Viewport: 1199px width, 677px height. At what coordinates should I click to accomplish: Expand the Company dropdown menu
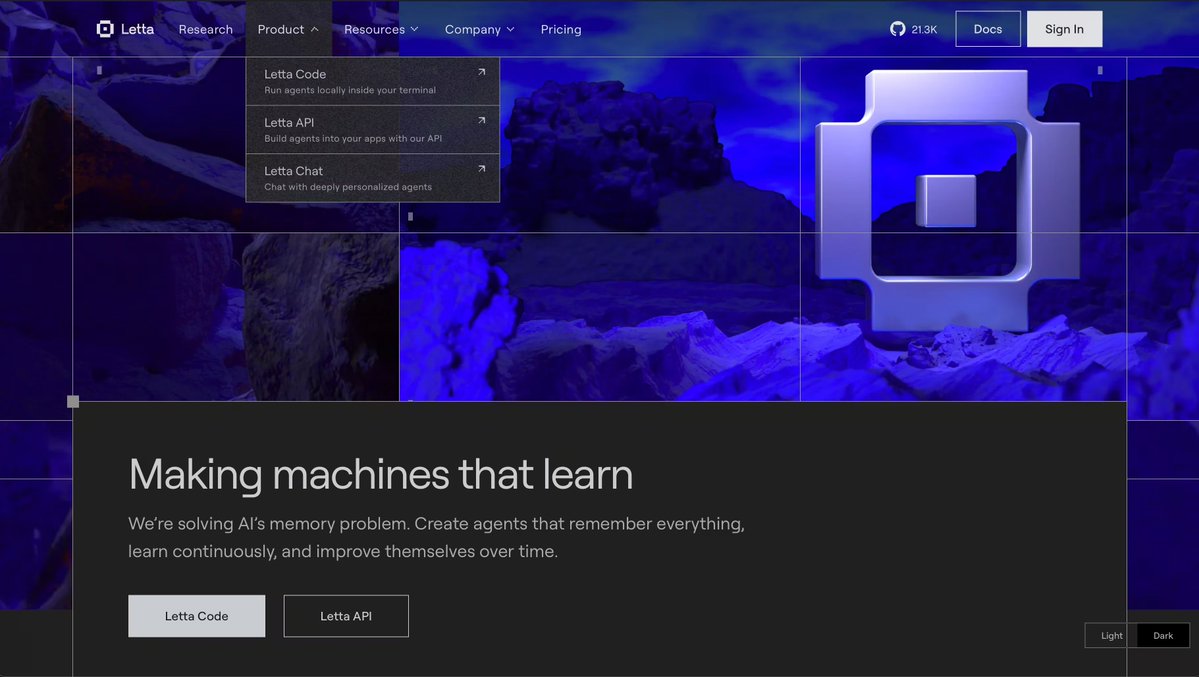point(479,29)
